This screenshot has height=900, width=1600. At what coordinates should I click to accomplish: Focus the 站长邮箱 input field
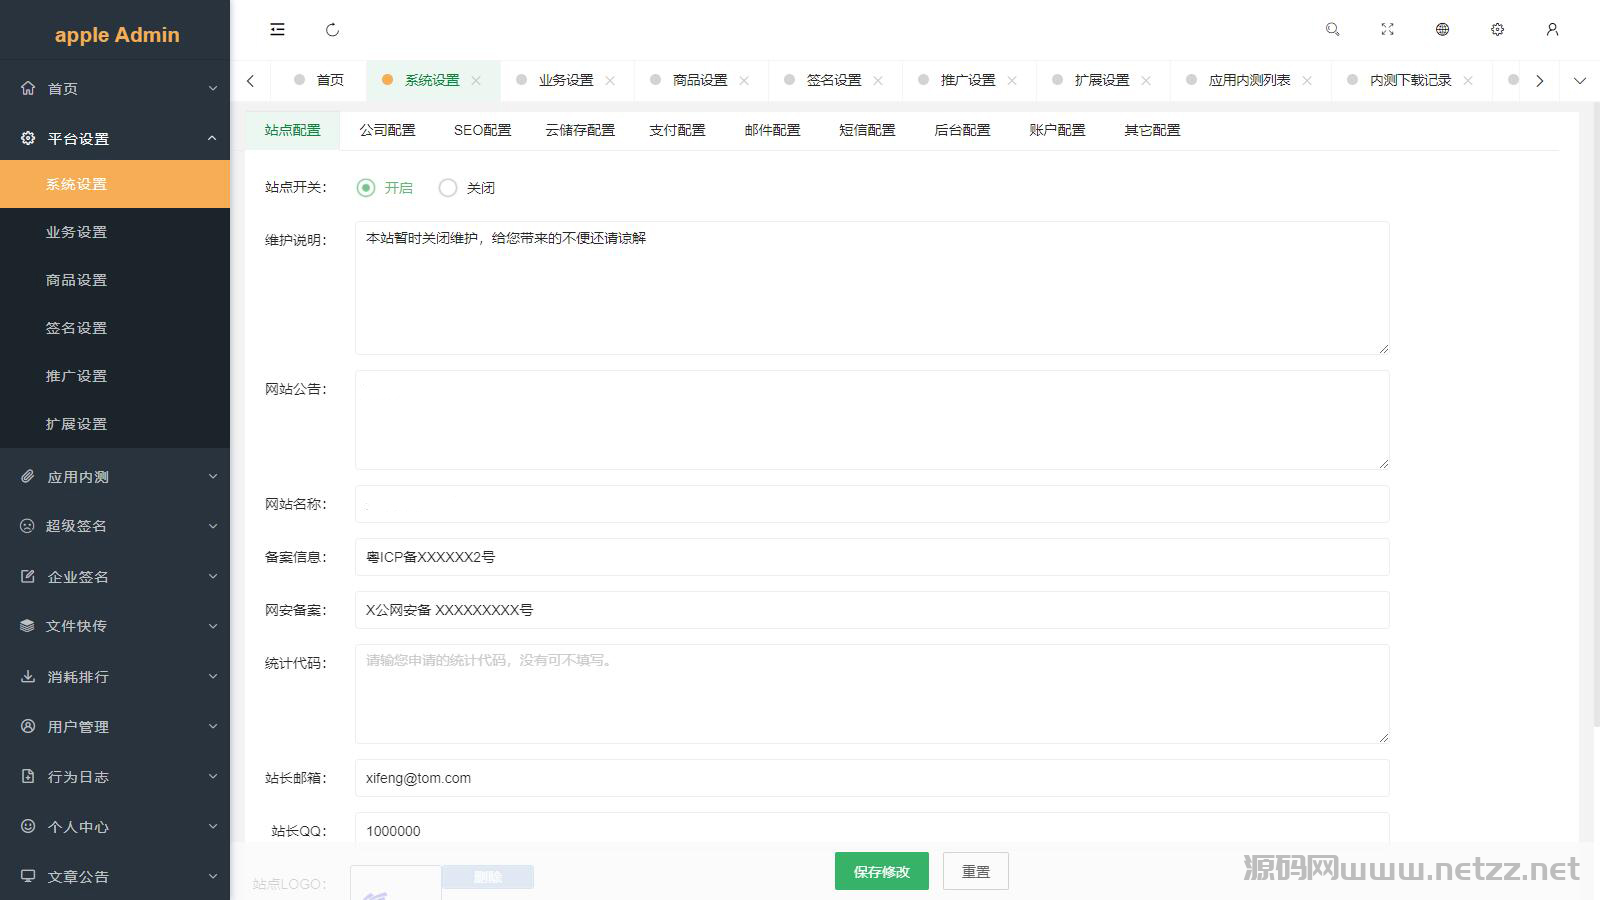point(872,778)
